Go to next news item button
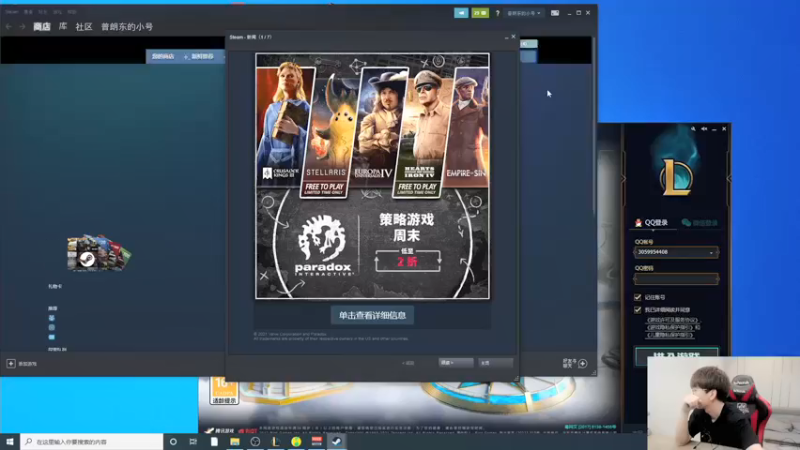Image resolution: width=800 pixels, height=450 pixels. coord(456,363)
